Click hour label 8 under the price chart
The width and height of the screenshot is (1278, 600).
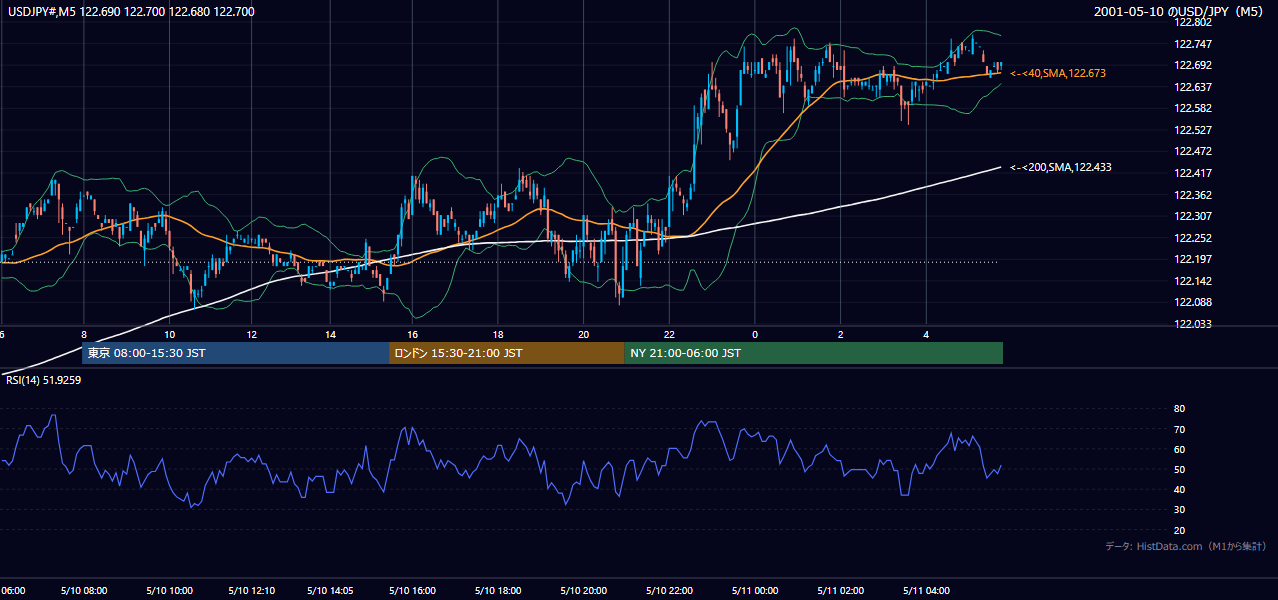(85, 334)
